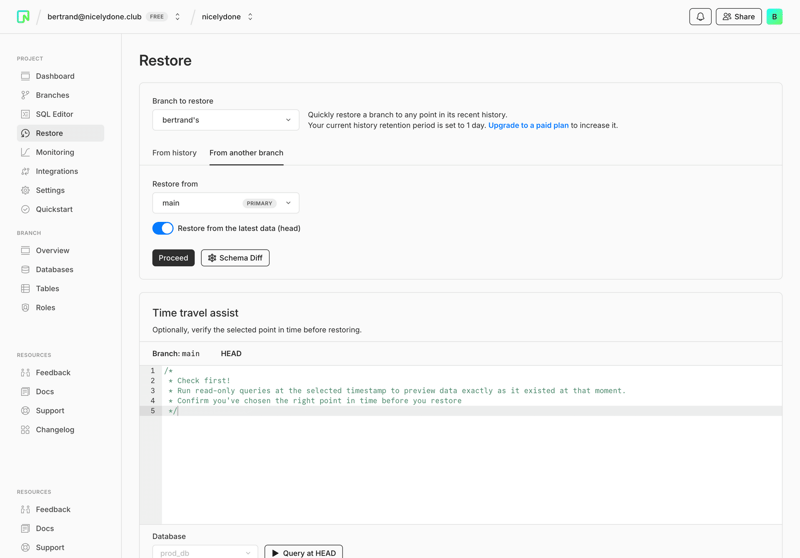Image resolution: width=800 pixels, height=558 pixels.
Task: Open Integrations page
Action: pyautogui.click(x=60, y=171)
